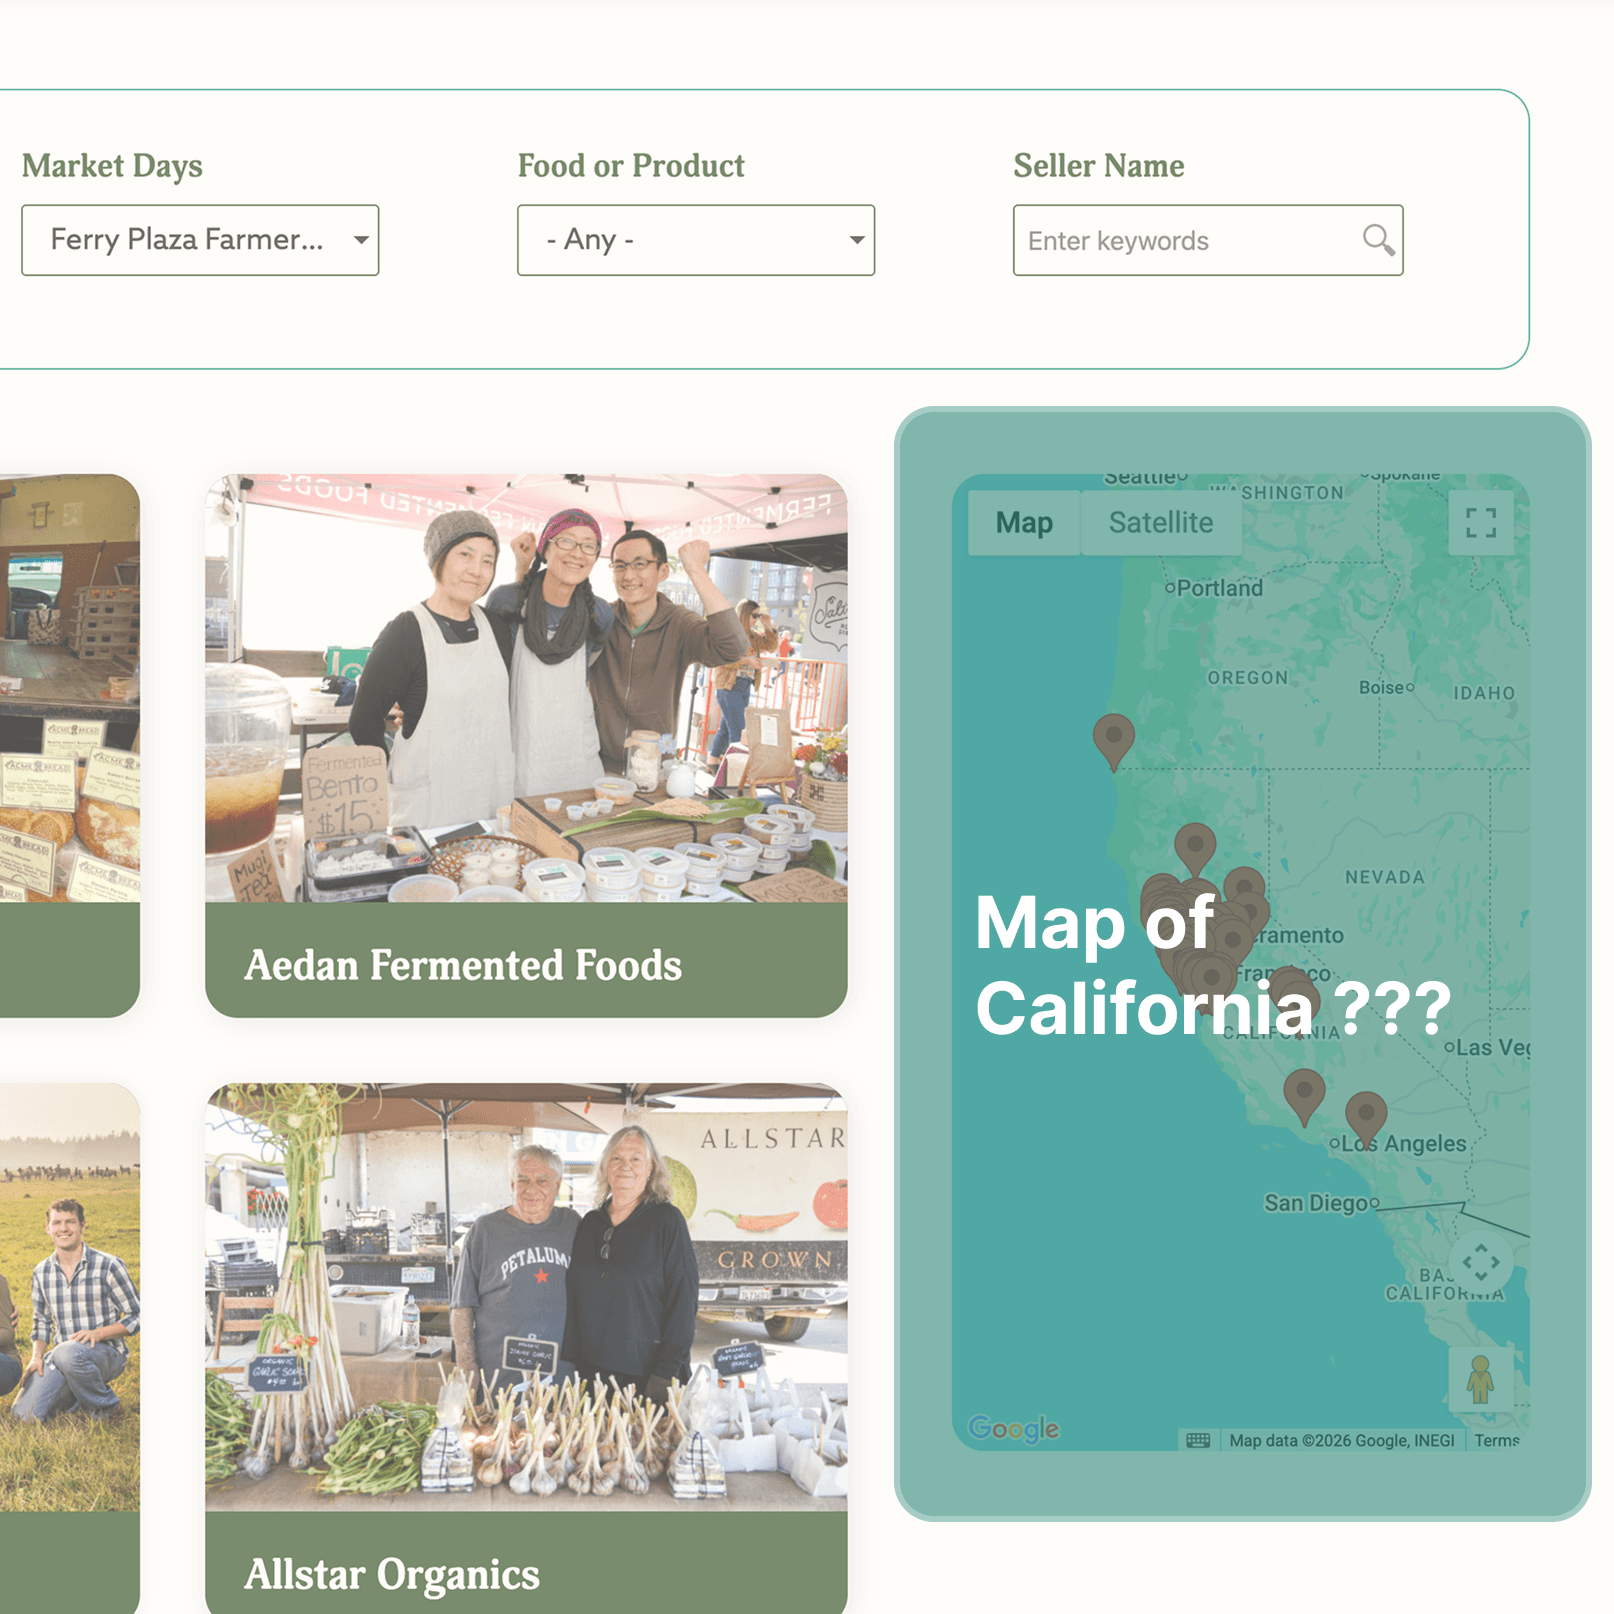Click the Aedan Fermented Foods photo
Viewport: 1614px width, 1614px height.
(x=526, y=688)
